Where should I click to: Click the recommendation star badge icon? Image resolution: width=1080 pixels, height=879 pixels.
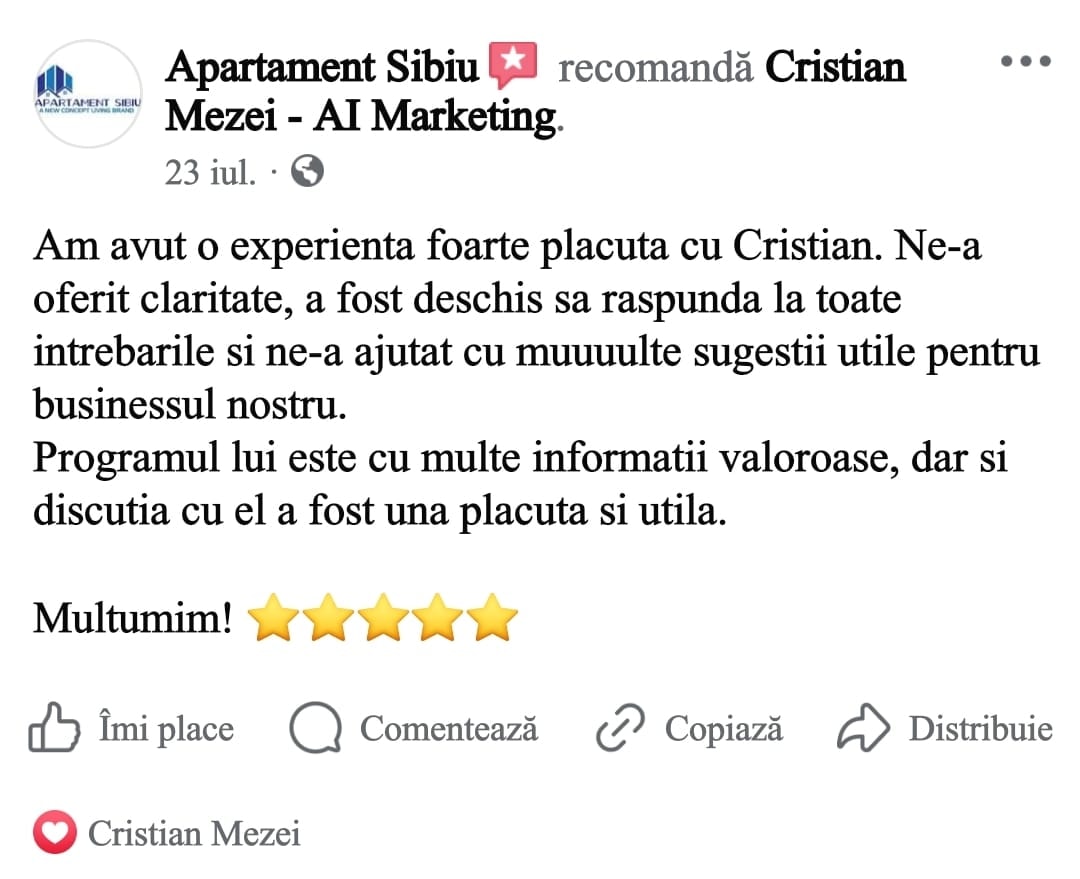(512, 65)
